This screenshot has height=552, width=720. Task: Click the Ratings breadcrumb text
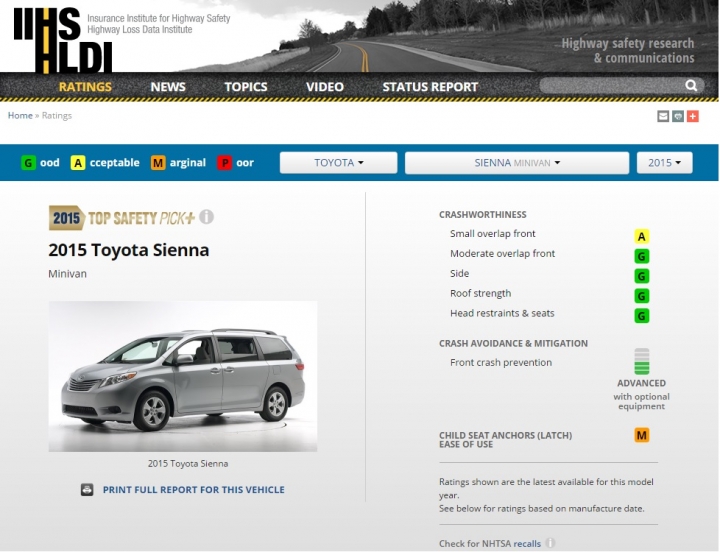(x=56, y=115)
